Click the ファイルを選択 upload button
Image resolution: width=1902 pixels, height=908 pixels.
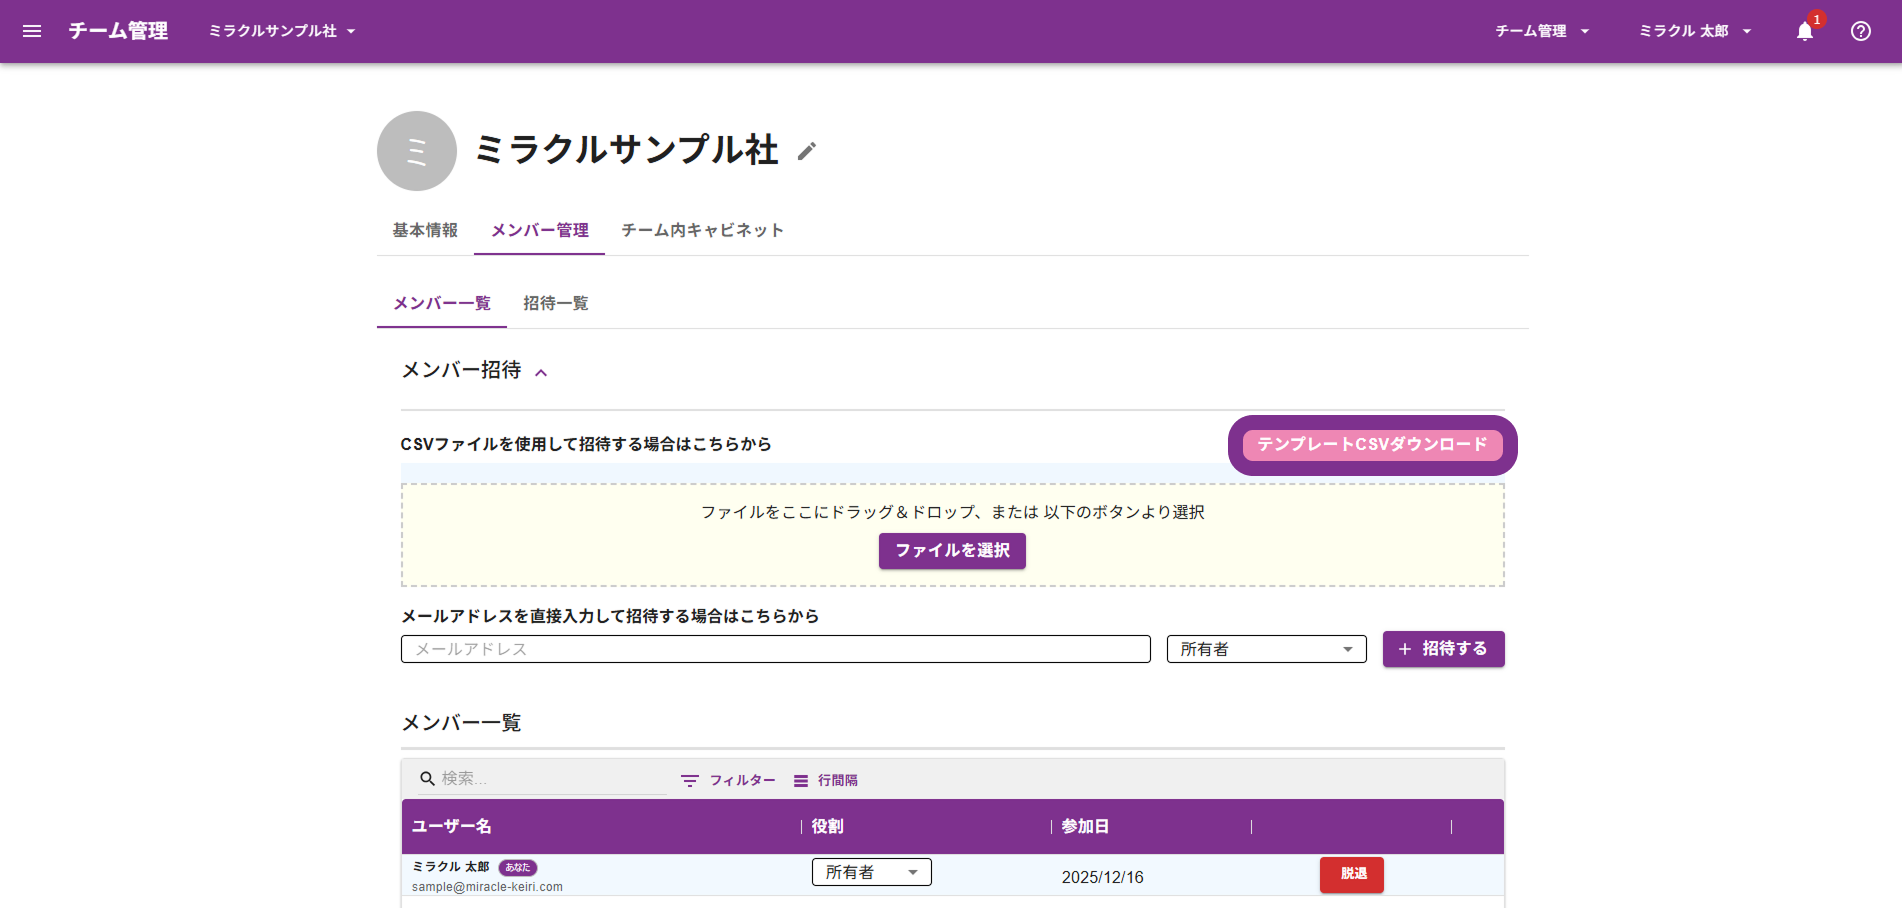[951, 551]
